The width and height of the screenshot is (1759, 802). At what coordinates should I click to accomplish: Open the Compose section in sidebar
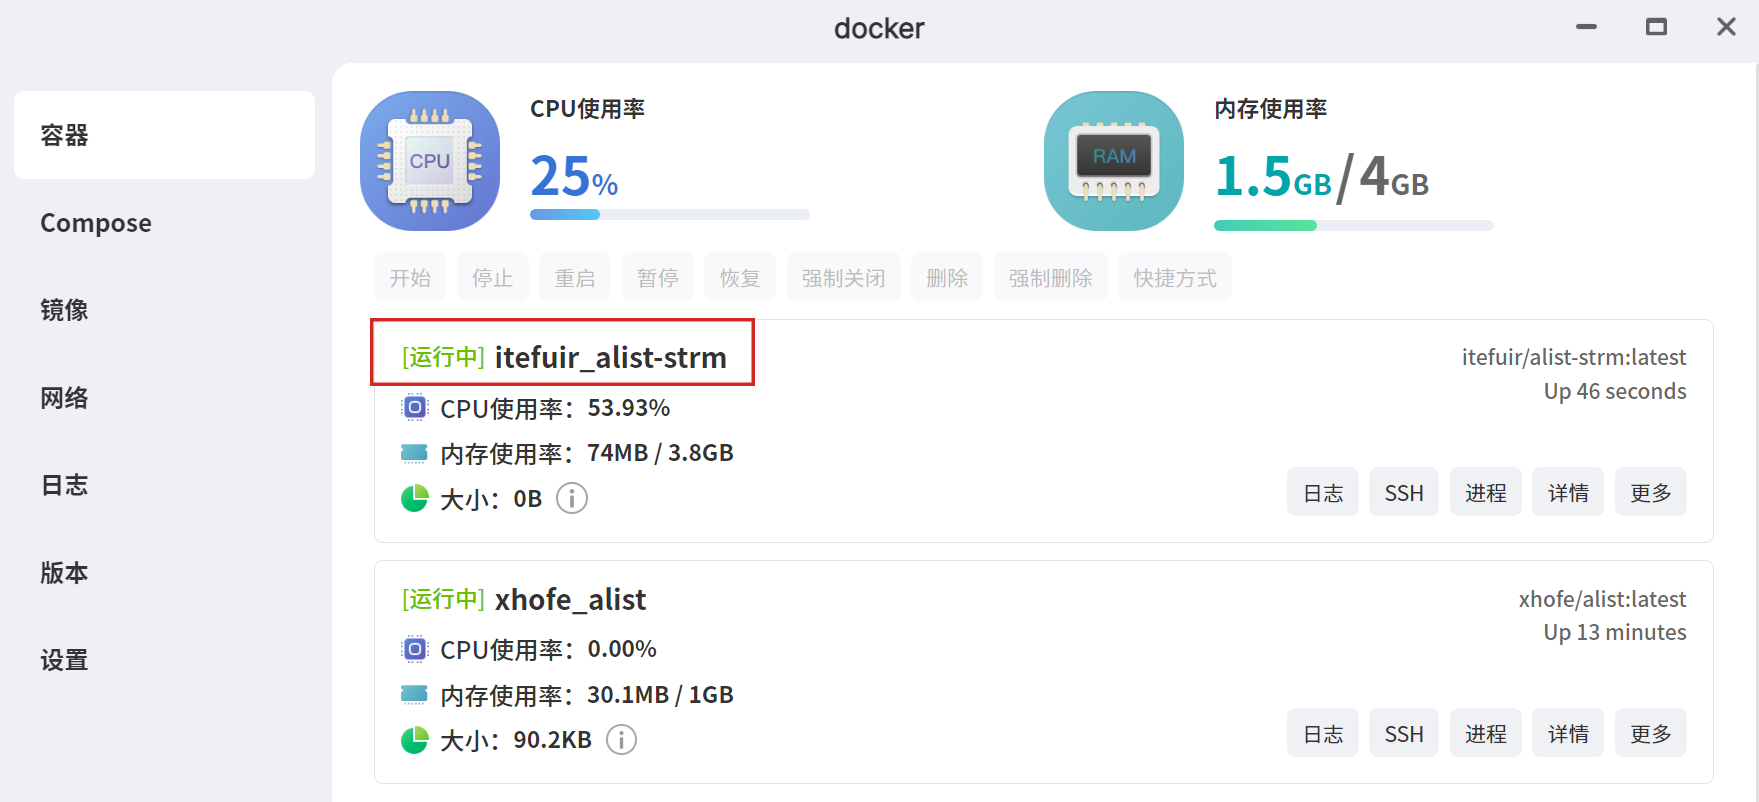pos(96,223)
